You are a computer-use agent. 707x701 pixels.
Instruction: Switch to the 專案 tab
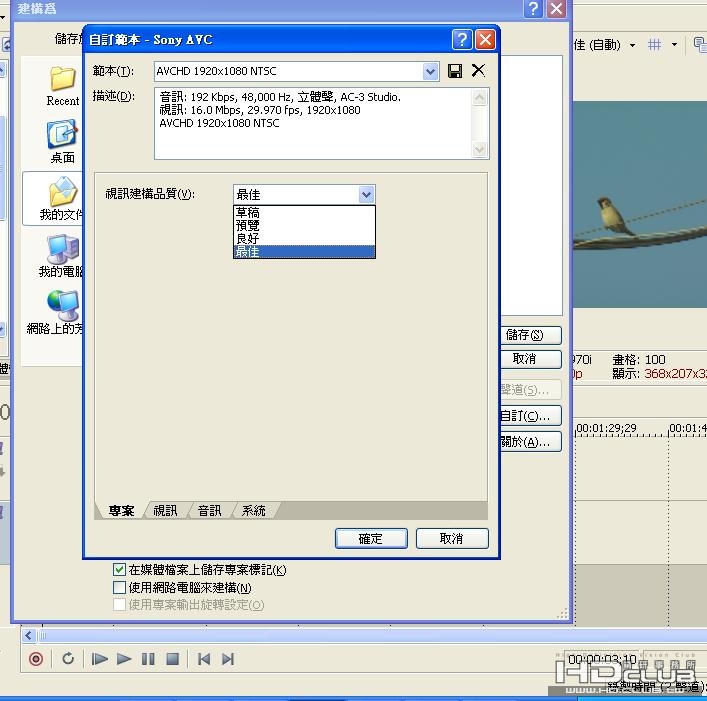pos(121,510)
